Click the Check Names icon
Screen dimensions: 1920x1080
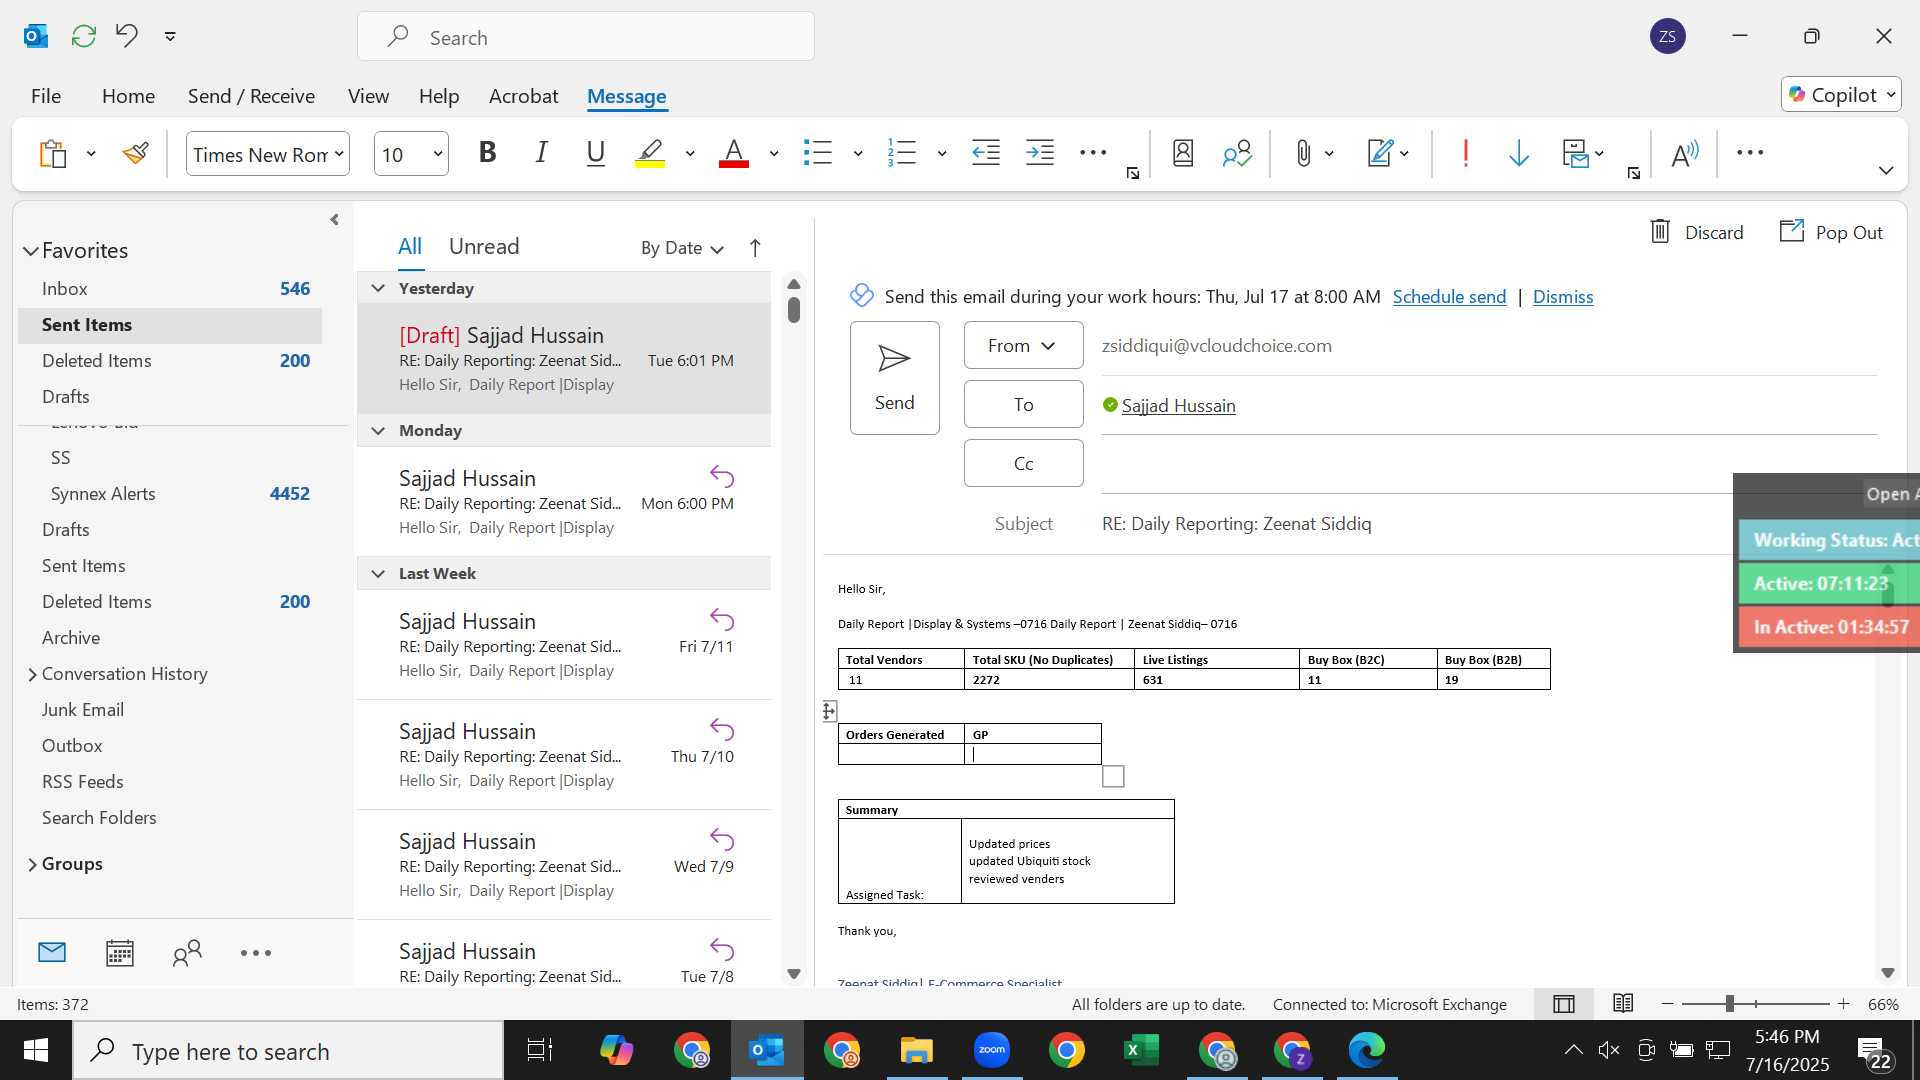tap(1237, 153)
